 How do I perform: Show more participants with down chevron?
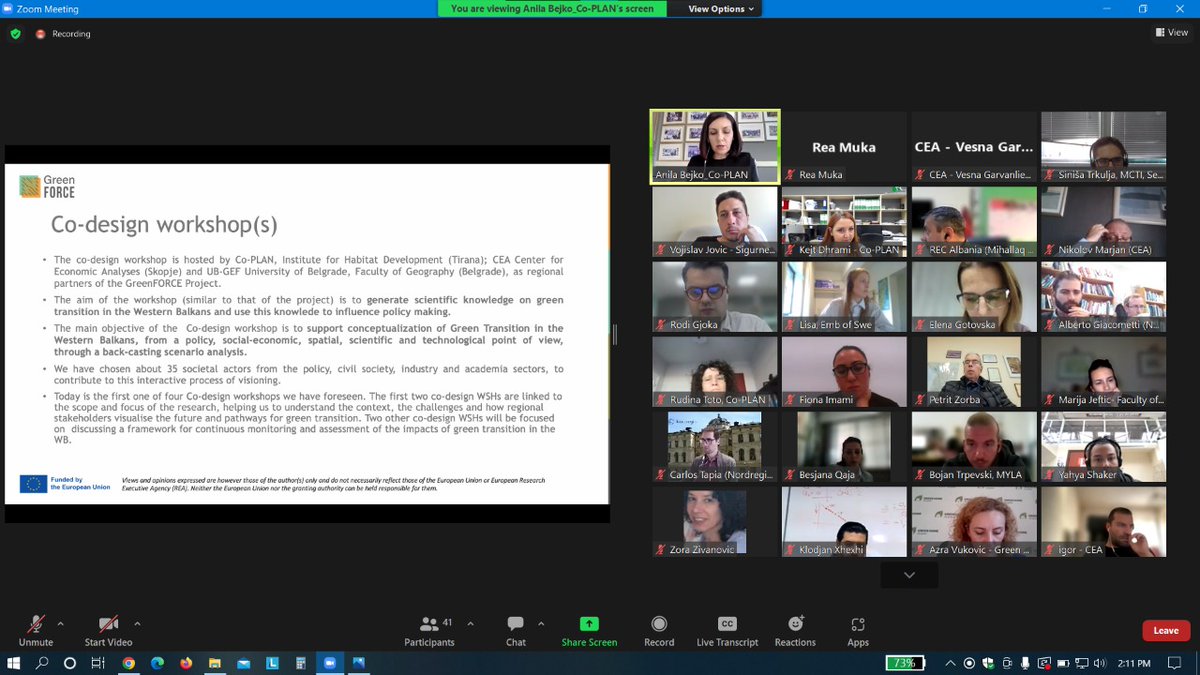909,575
